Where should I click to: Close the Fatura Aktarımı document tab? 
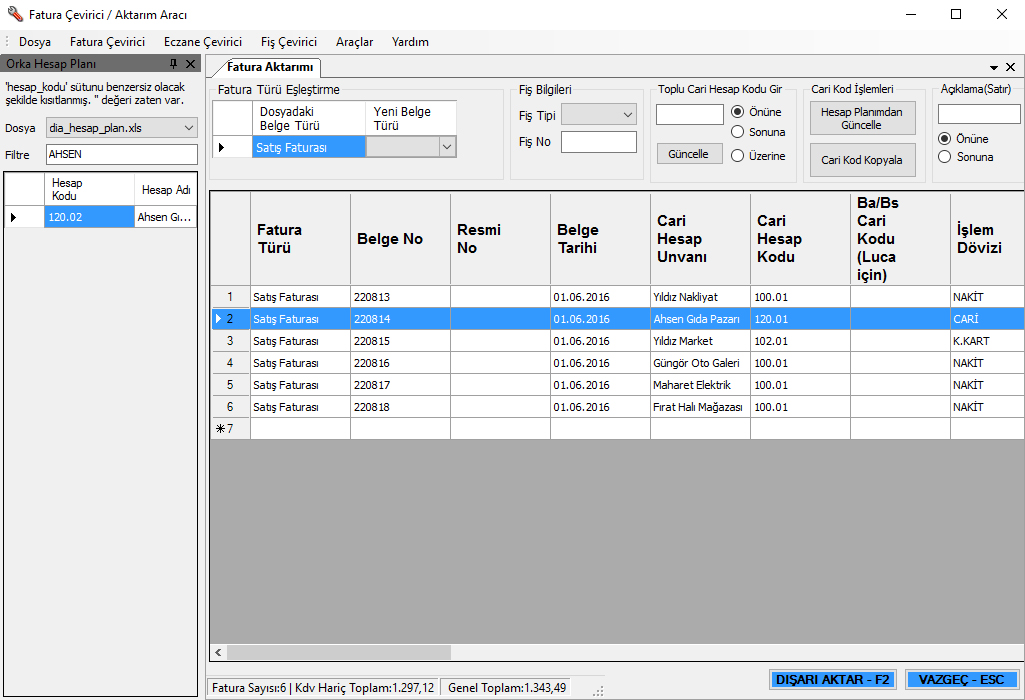(1011, 67)
